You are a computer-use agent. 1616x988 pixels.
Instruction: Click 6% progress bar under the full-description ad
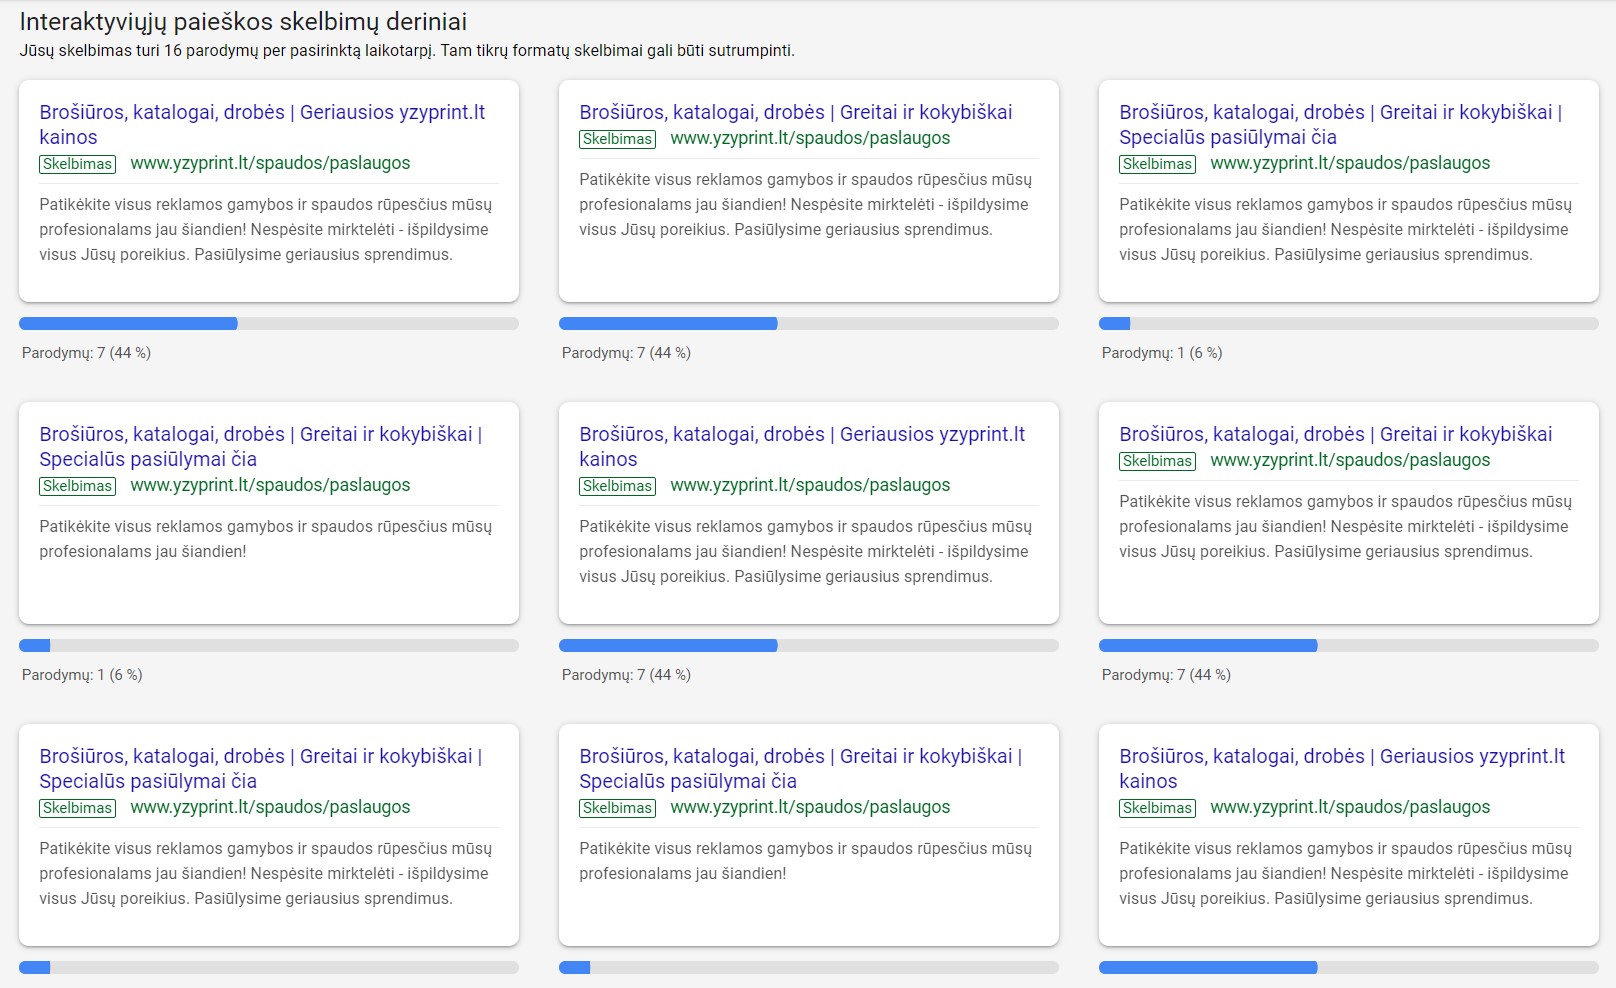point(1348,324)
